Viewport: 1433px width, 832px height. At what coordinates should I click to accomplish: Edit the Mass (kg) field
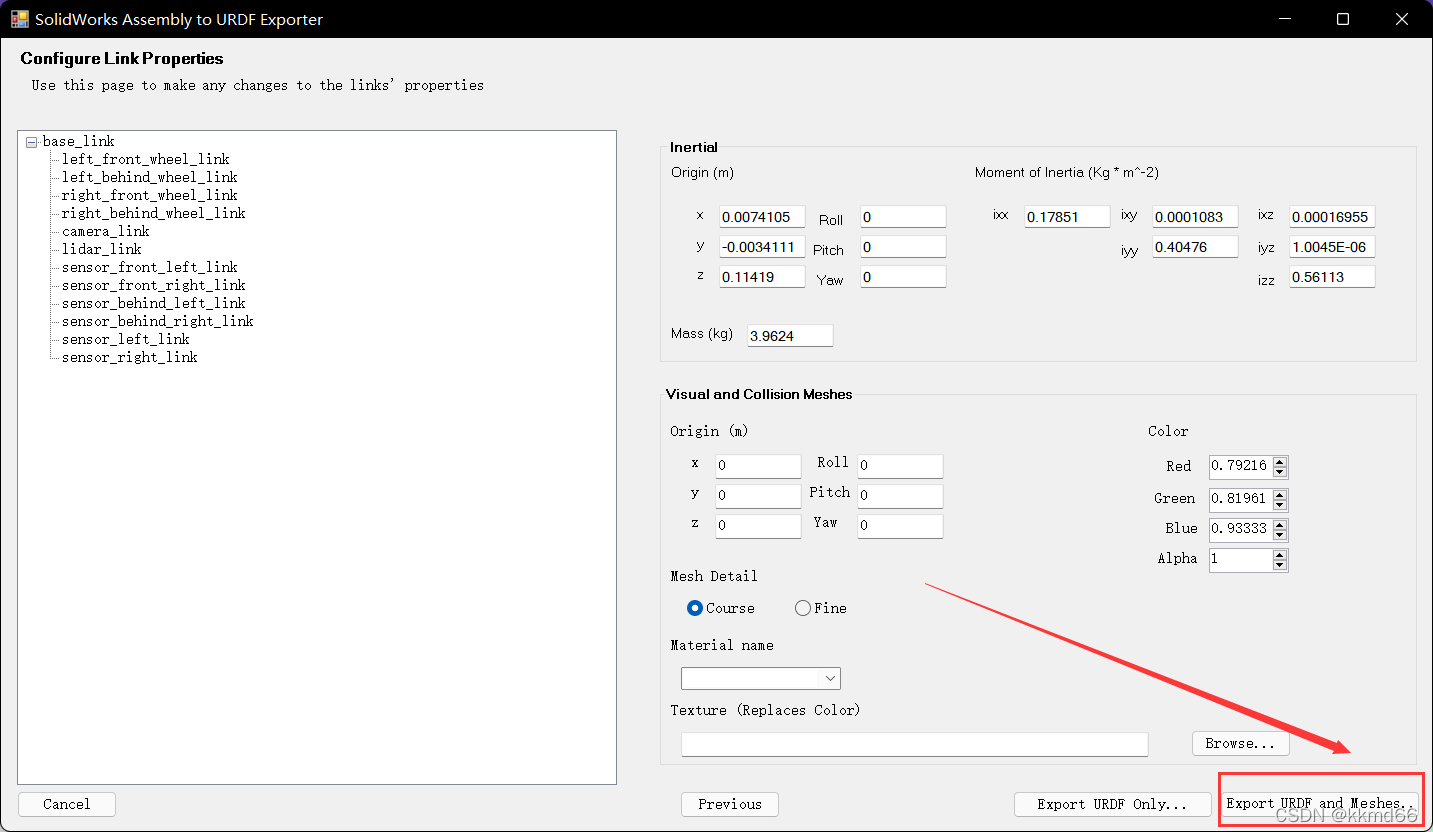[x=790, y=336]
